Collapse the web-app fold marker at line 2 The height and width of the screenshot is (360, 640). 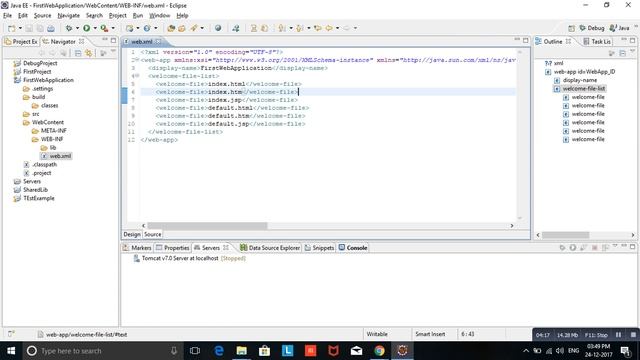coord(137,60)
